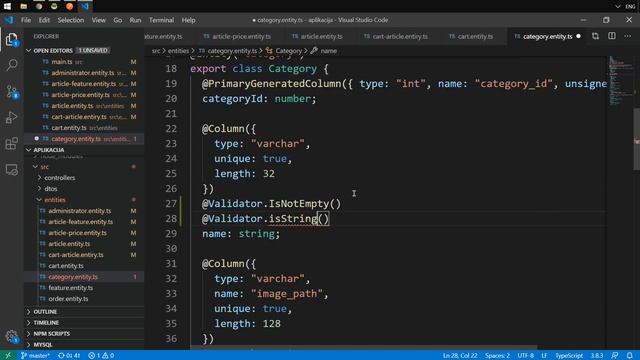Viewport: 640px width, 360px height.
Task: Click the feedback icon in status bar
Action: point(615,356)
